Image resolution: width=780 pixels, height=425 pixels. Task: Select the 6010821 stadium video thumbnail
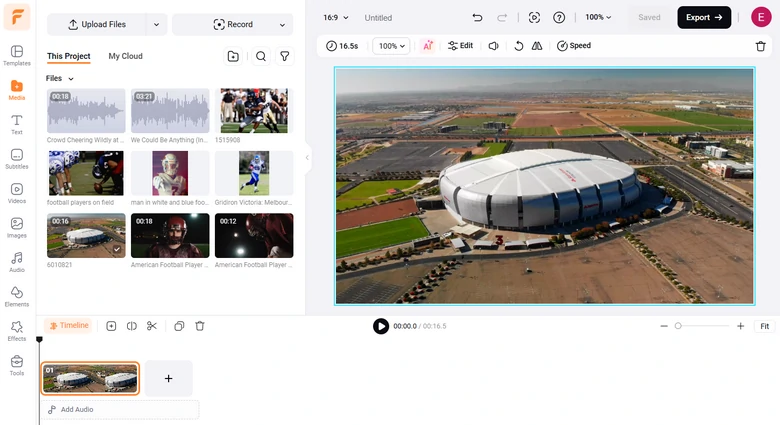pos(86,235)
